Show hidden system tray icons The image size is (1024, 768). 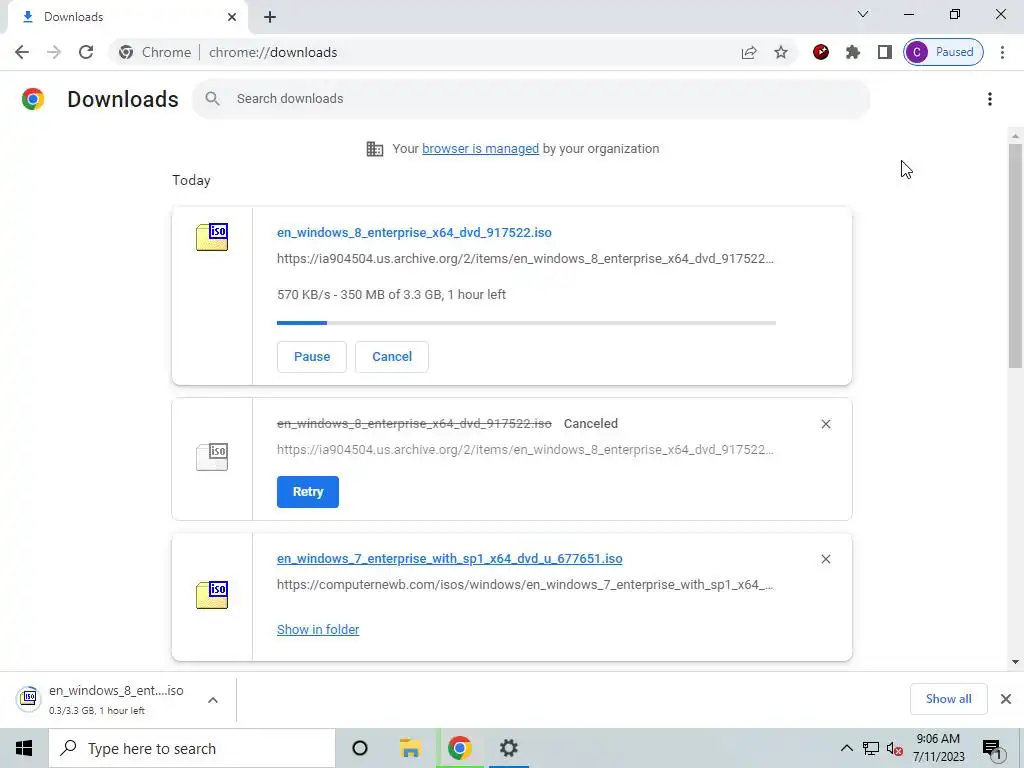click(x=846, y=748)
